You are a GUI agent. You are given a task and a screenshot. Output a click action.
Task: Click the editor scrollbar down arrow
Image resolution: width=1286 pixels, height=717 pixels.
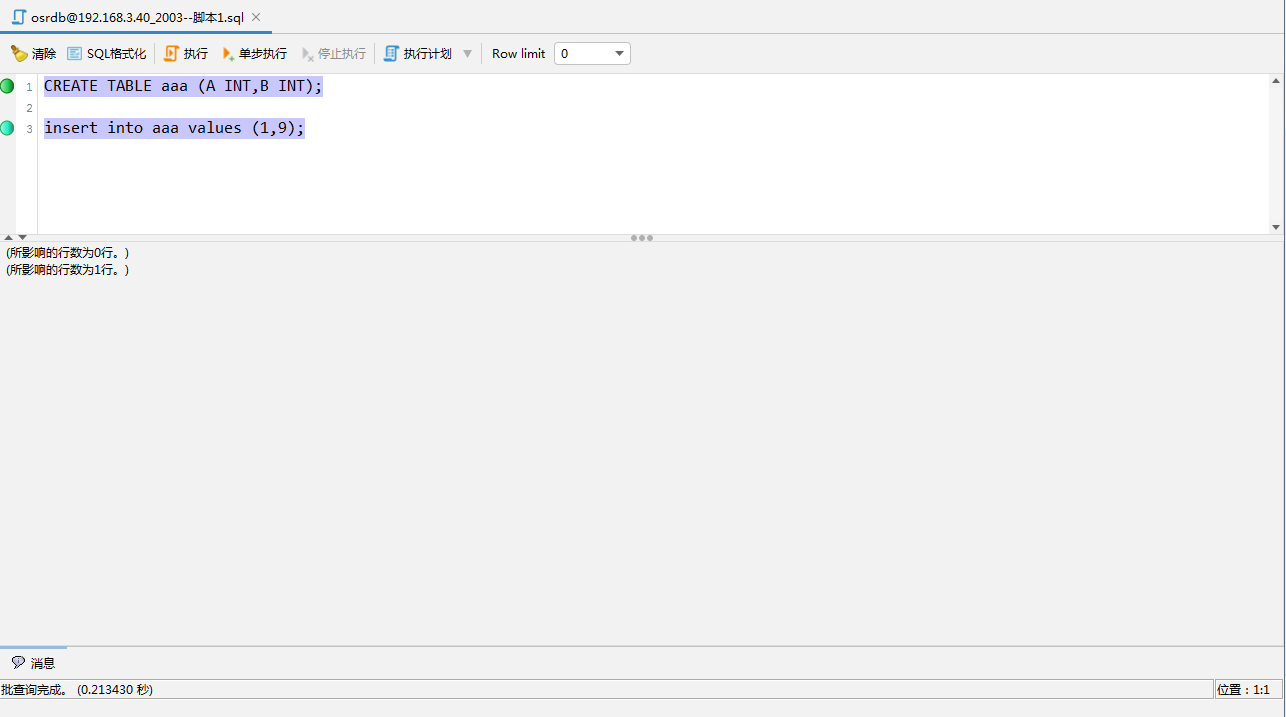coord(1276,227)
